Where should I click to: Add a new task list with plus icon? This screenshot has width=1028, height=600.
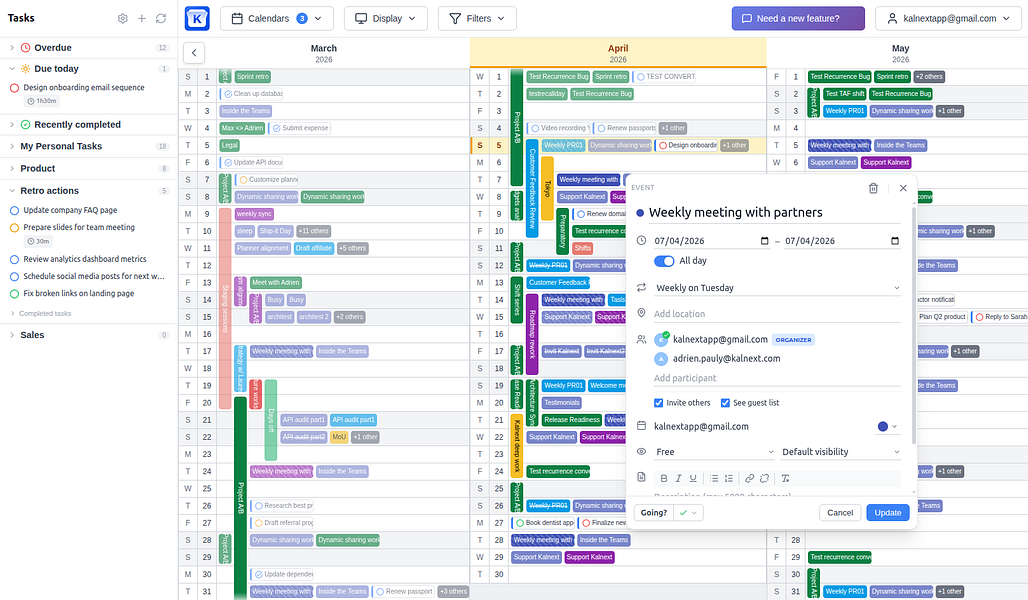pyautogui.click(x=142, y=18)
